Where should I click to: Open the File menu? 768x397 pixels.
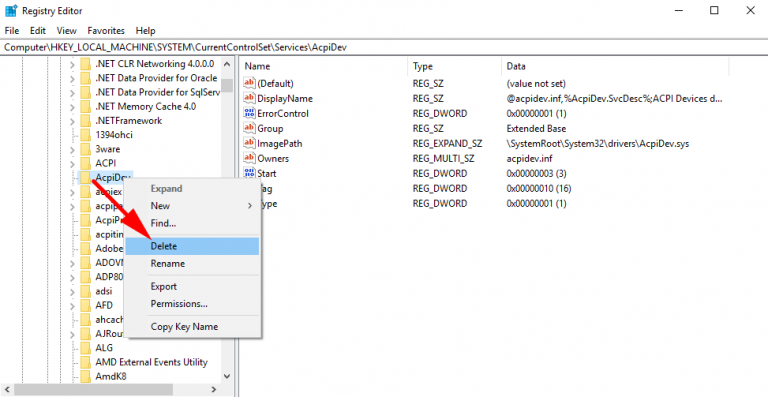(12, 30)
